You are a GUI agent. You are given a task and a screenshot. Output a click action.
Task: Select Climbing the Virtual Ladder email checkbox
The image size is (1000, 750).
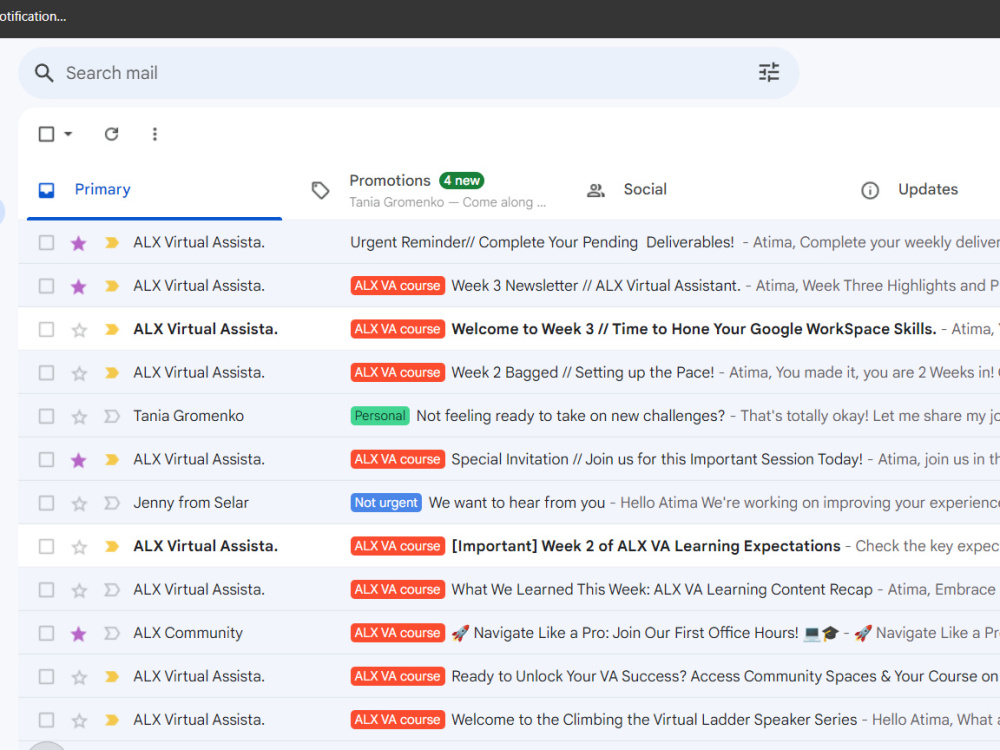(x=46, y=719)
